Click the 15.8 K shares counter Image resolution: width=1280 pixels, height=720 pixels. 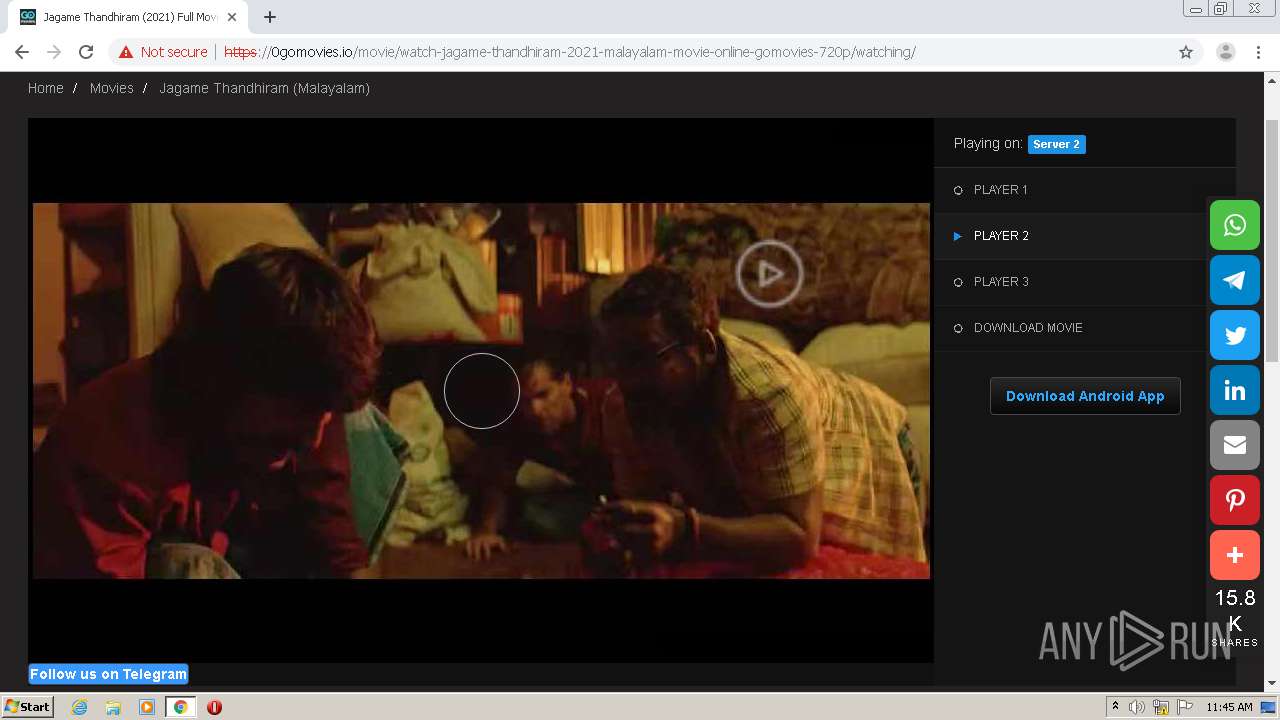[x=1235, y=617]
